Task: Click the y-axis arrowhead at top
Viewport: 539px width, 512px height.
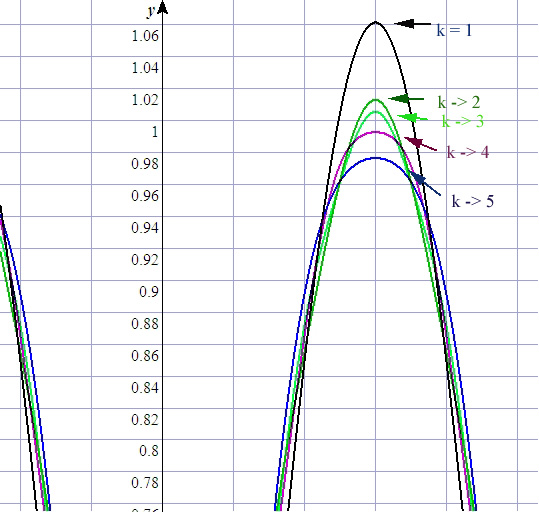Action: 163,8
